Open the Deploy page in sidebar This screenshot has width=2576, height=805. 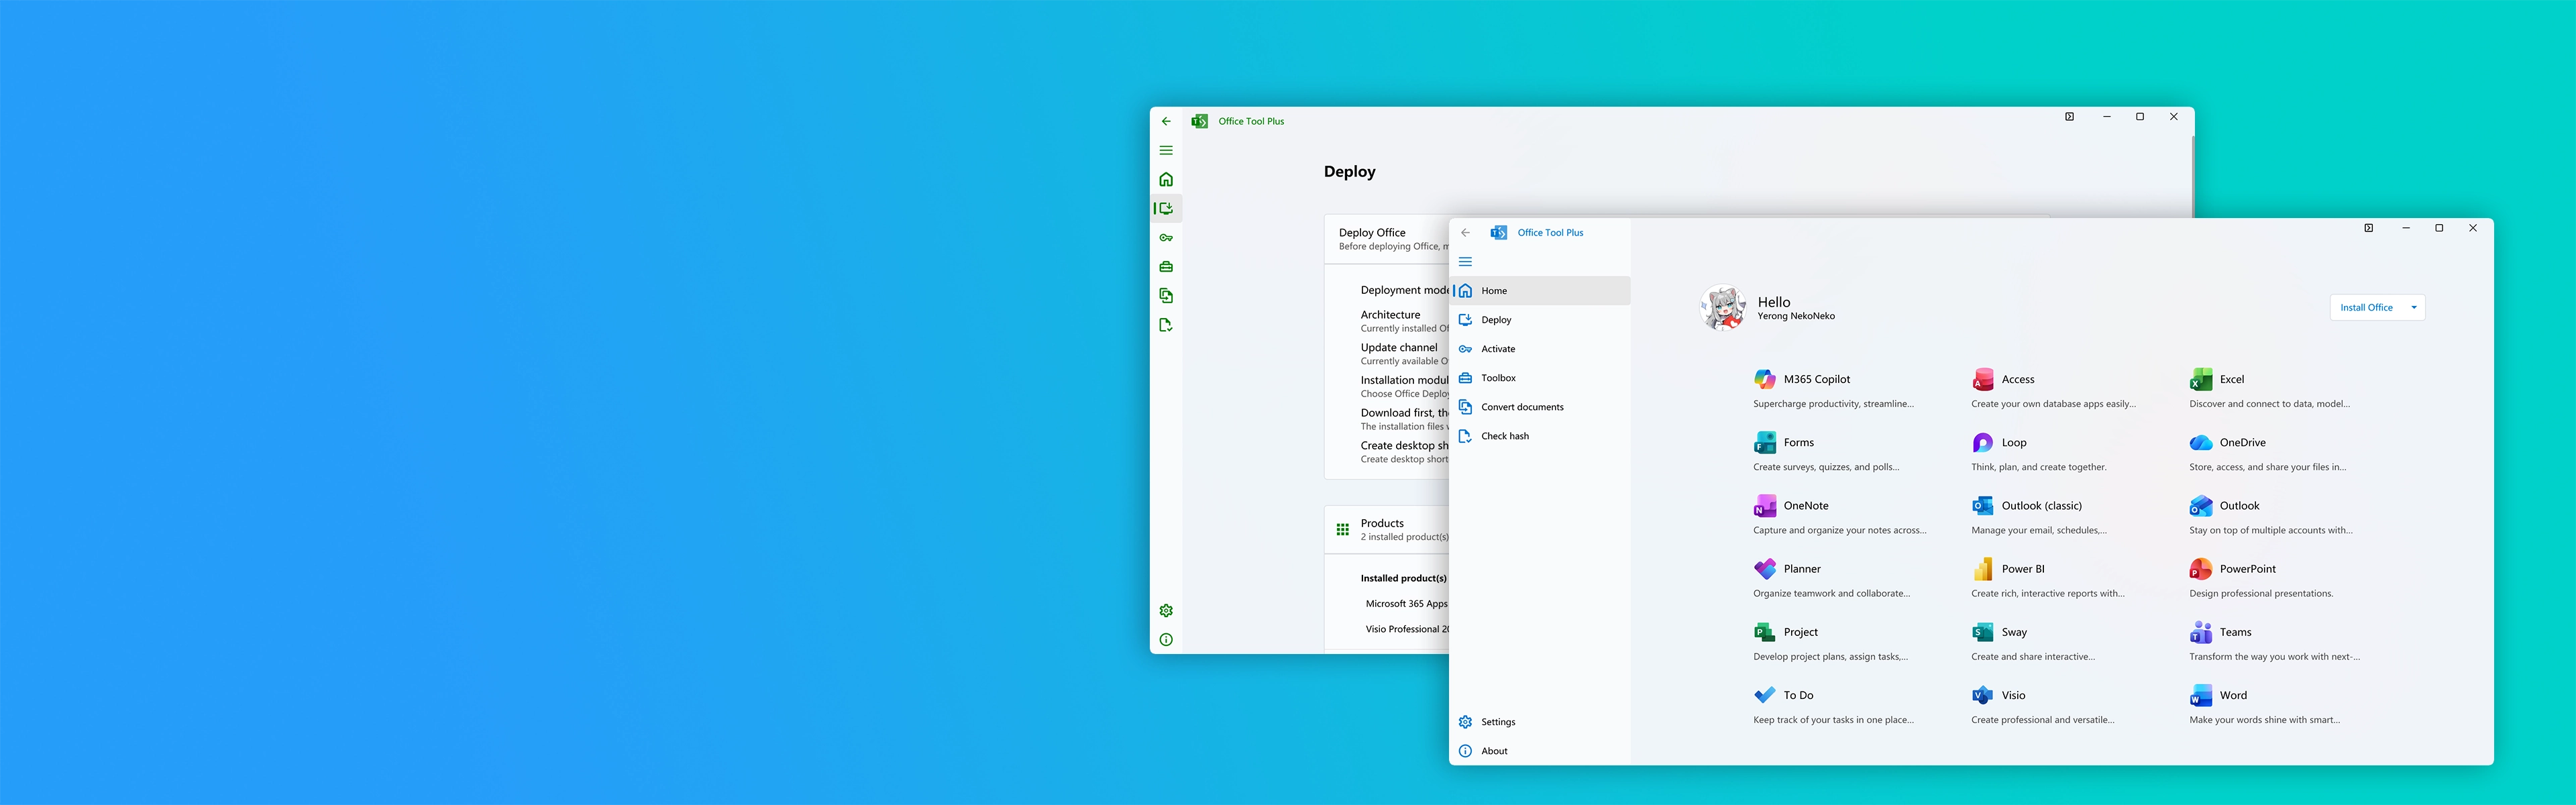pyautogui.click(x=1541, y=319)
